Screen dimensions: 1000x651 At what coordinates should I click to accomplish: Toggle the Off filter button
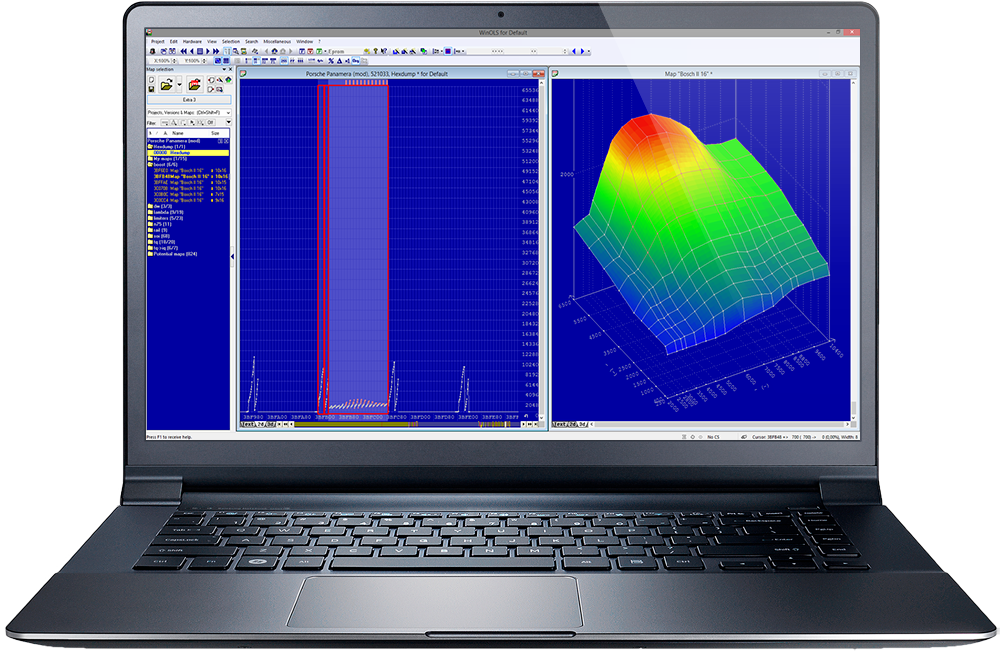tap(211, 123)
